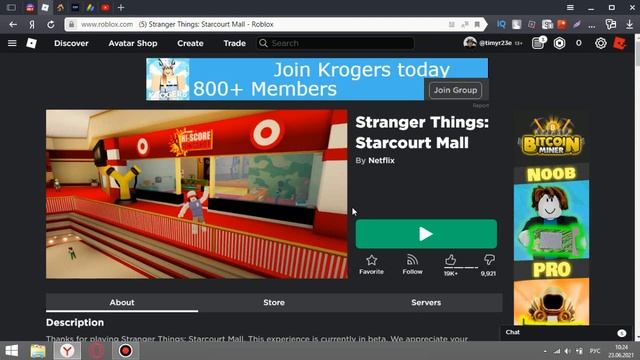Switch to the About tab
The image size is (640, 360).
(x=122, y=302)
